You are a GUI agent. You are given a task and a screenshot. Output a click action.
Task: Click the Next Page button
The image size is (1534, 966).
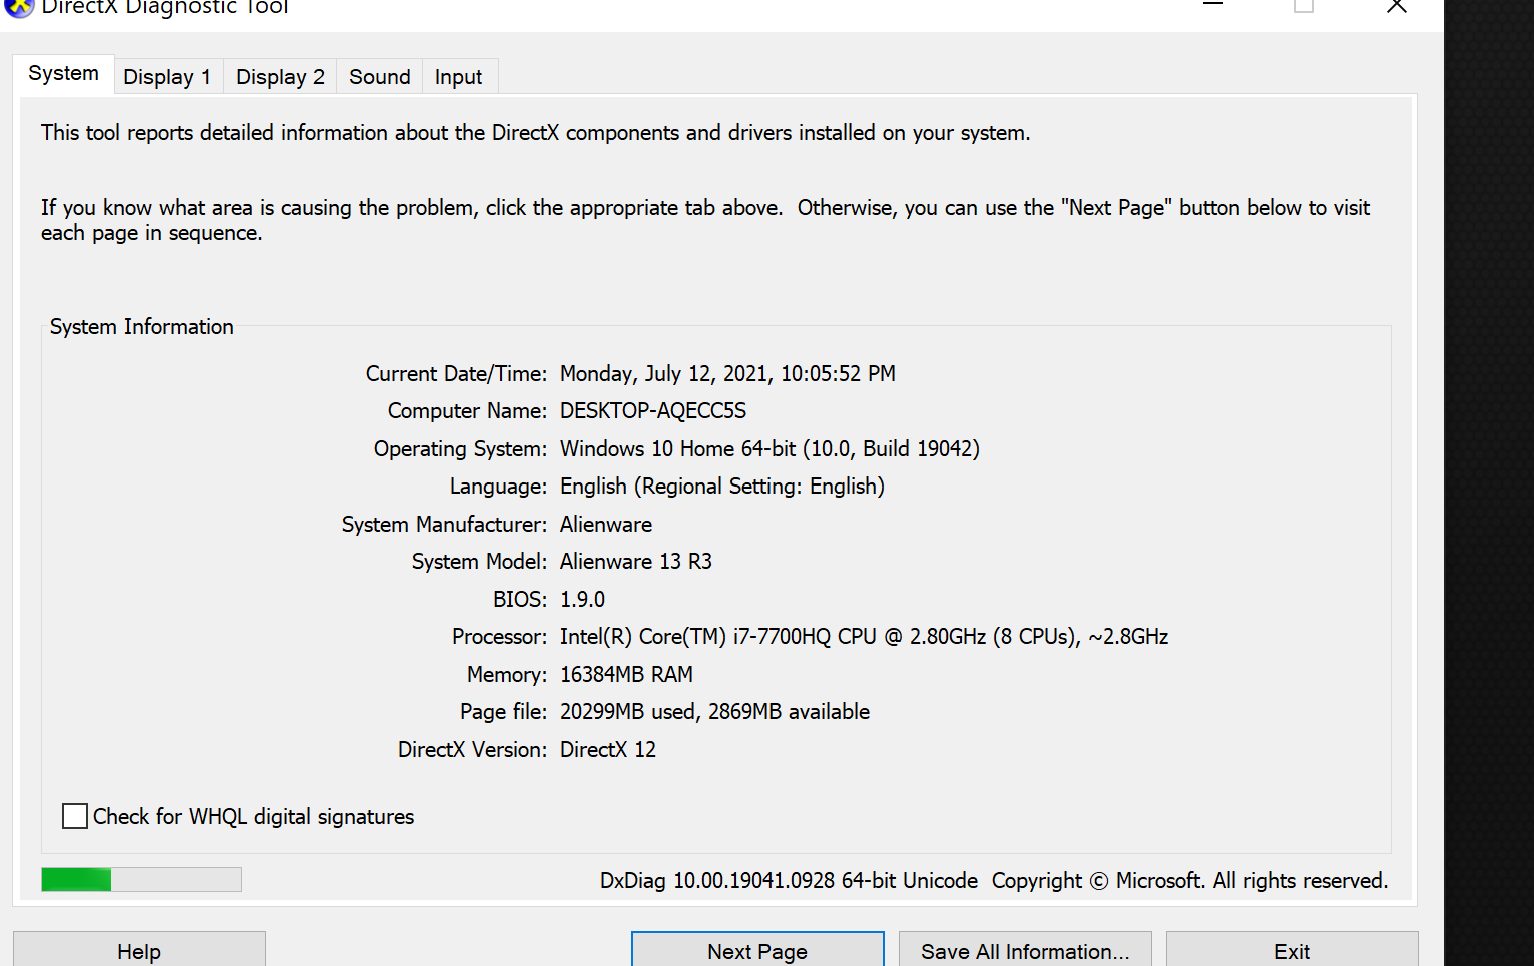(757, 950)
